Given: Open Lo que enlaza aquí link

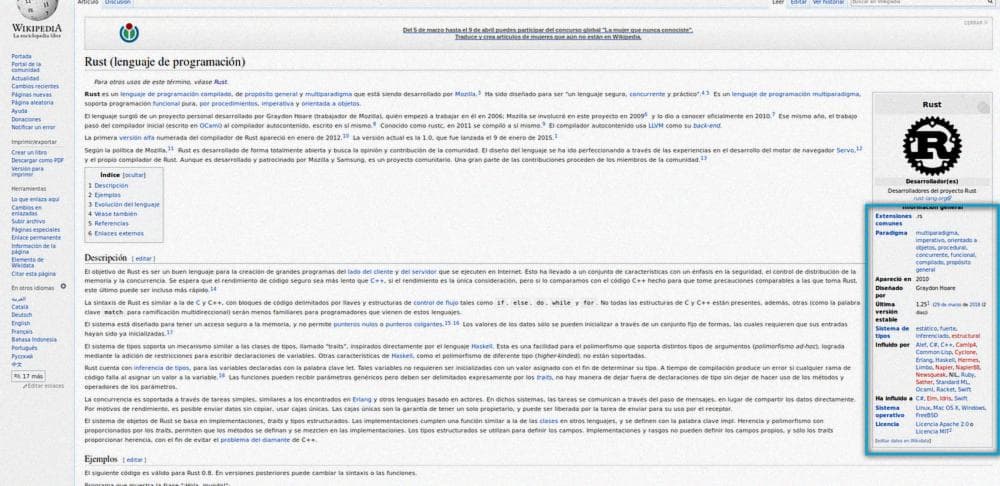Looking at the screenshot, I should [x=35, y=200].
